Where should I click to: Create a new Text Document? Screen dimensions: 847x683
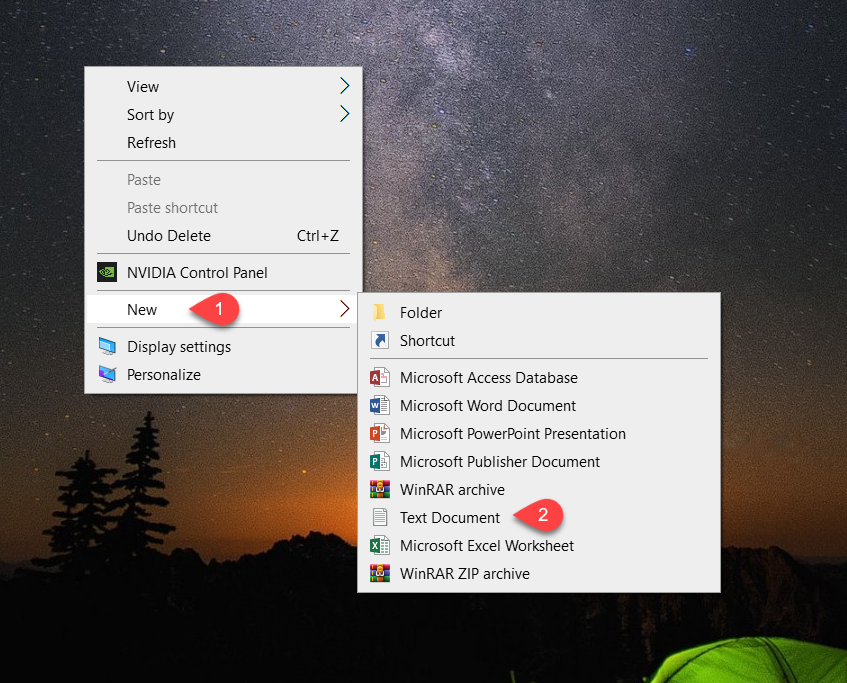coord(539,518)
